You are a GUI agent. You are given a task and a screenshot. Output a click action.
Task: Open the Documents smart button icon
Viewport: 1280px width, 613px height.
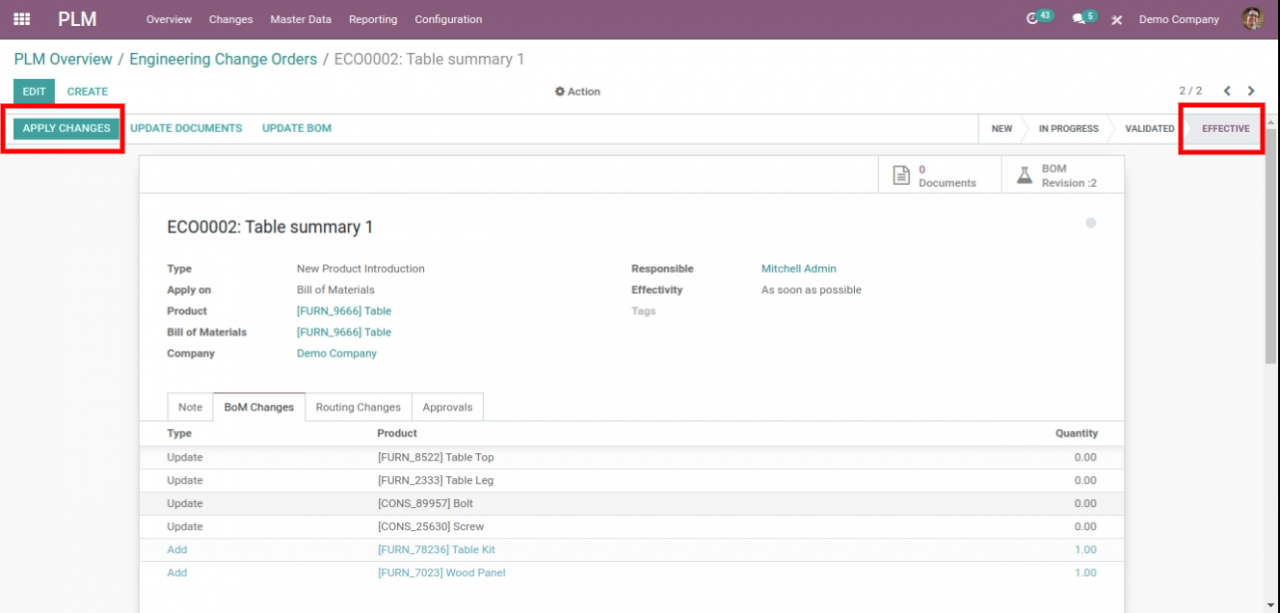point(902,173)
